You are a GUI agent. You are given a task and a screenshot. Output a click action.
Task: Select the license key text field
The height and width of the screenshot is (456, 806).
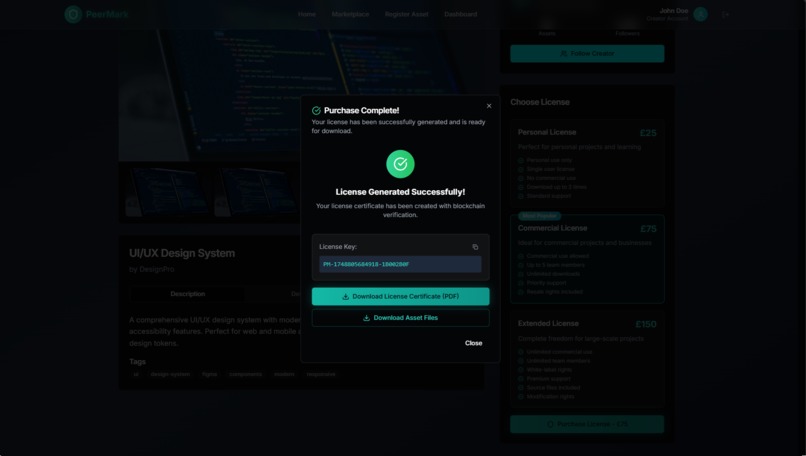[x=400, y=264]
